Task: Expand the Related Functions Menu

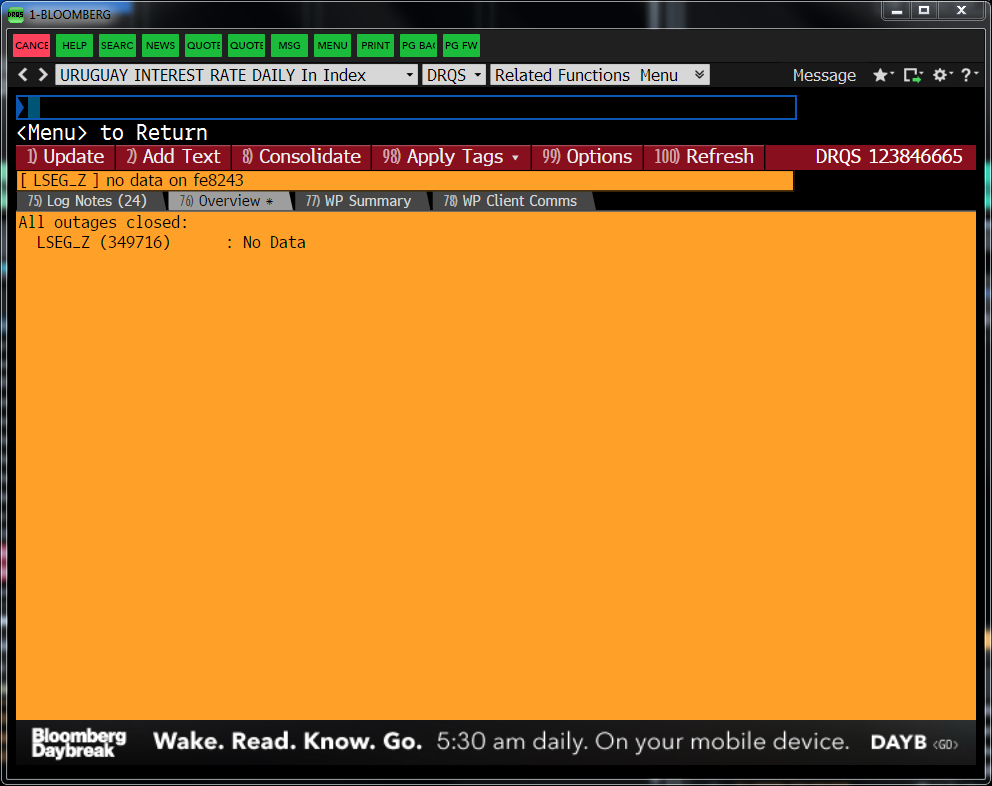Action: [x=599, y=75]
